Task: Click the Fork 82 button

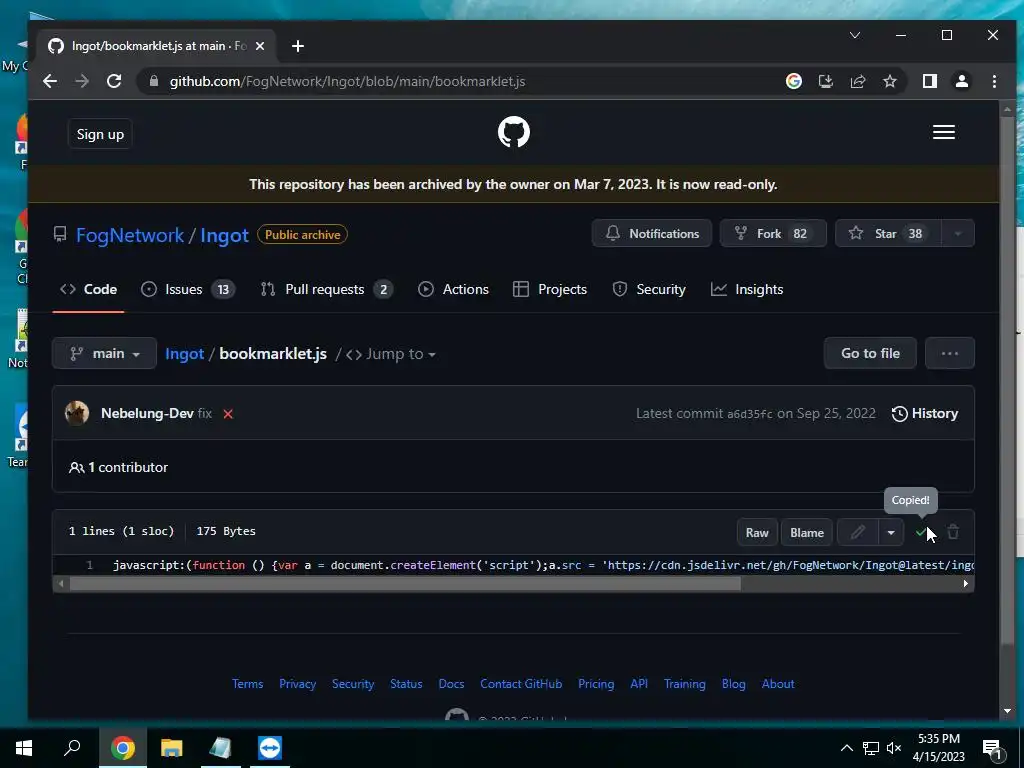Action: (773, 234)
